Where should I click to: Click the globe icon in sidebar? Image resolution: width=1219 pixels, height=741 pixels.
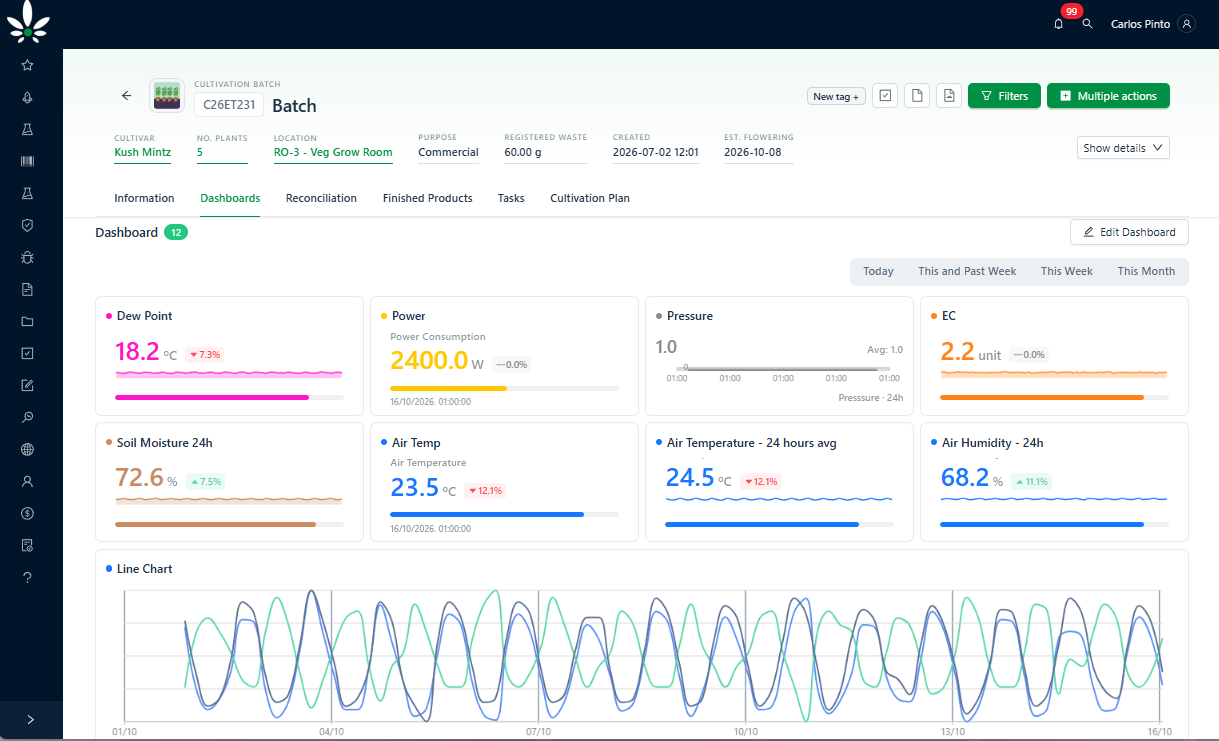27,449
